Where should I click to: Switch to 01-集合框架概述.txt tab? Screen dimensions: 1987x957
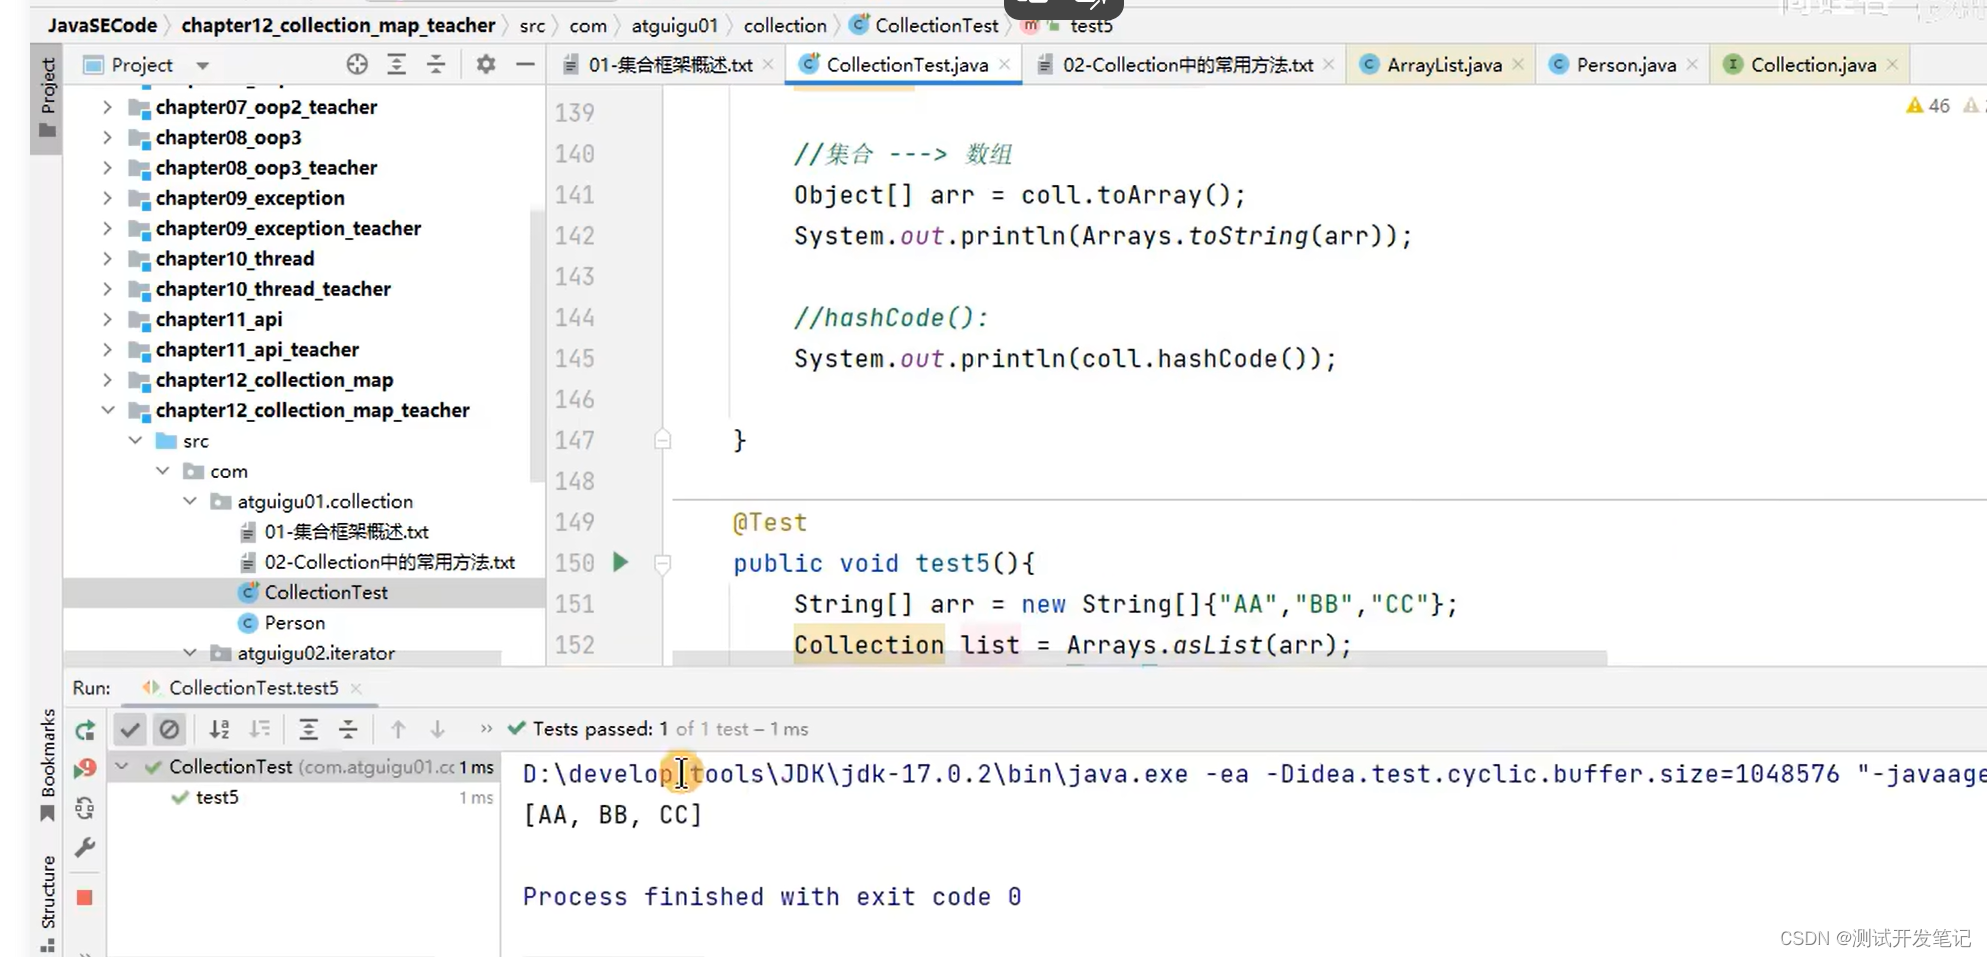coord(670,65)
